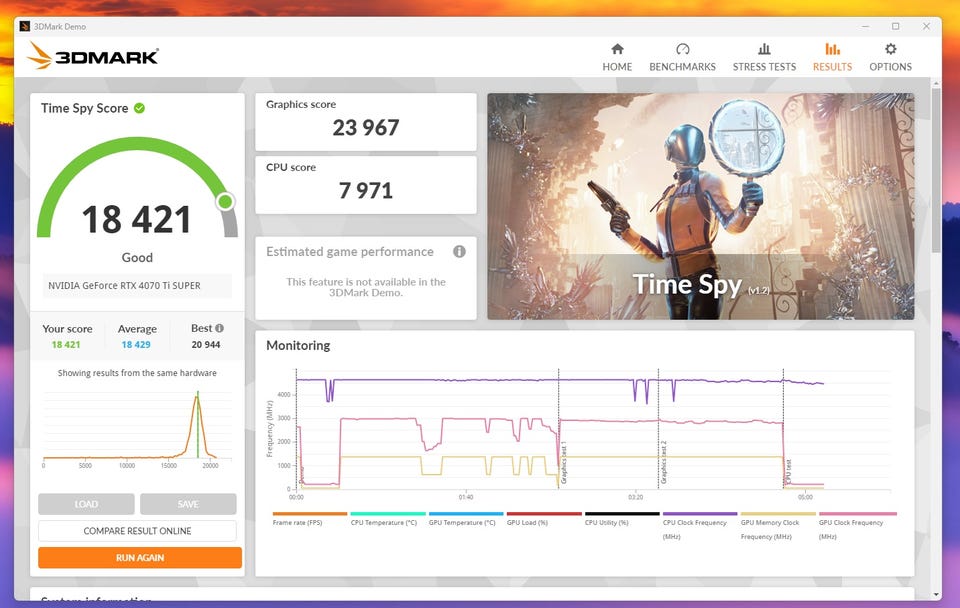Toggle GPU Memory Clock Frequency legend swatch

[778, 514]
